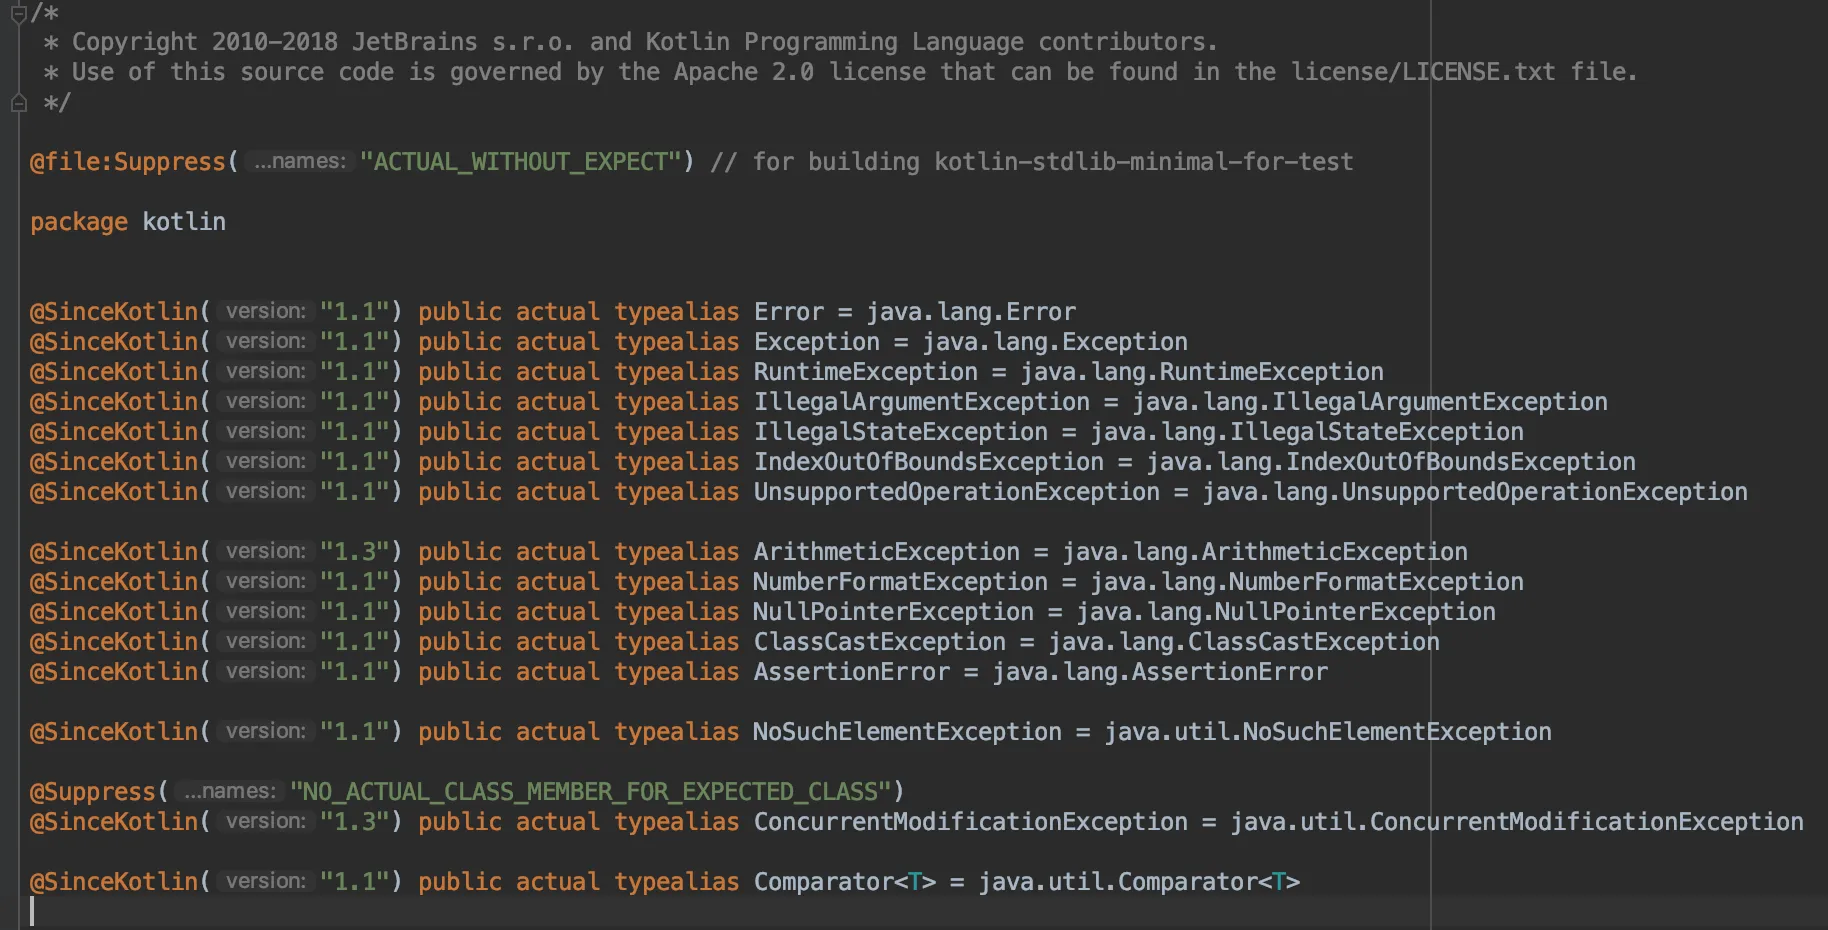Click the ...names: hint in the @file:Suppress line

tap(299, 161)
